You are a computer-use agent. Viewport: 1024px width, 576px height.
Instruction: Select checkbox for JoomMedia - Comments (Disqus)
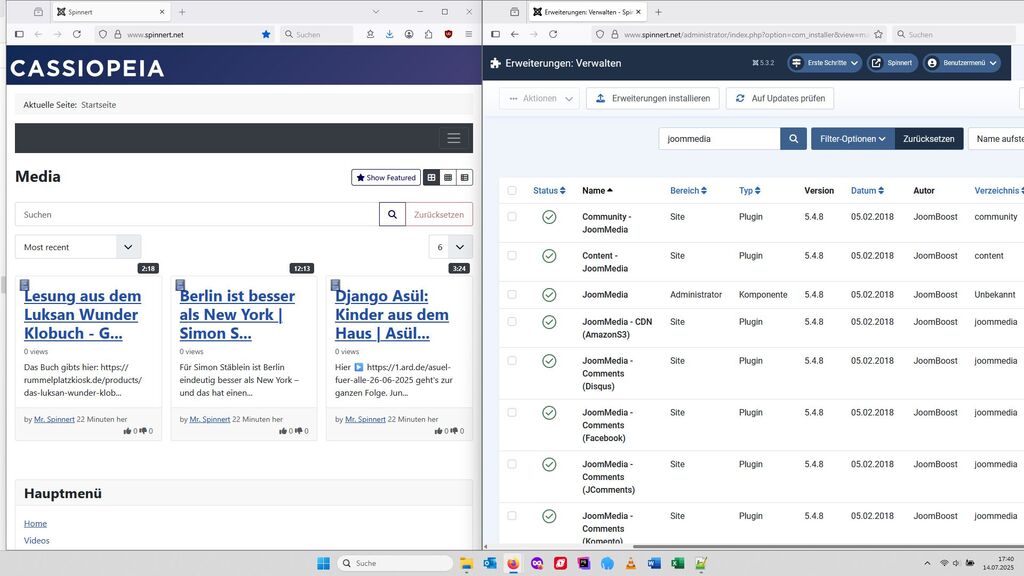[x=512, y=360]
